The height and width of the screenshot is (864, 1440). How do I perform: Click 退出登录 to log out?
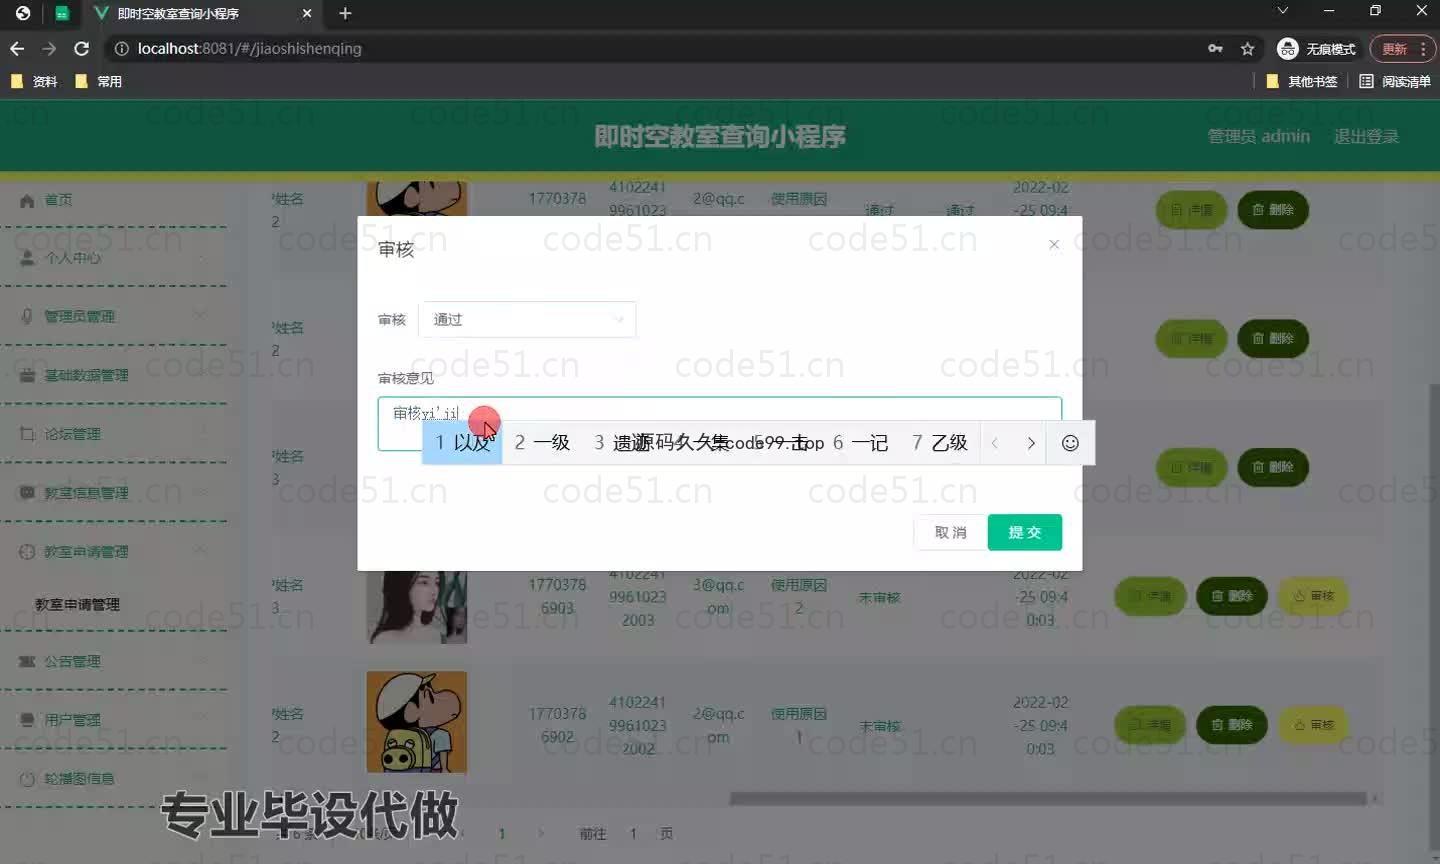point(1366,136)
